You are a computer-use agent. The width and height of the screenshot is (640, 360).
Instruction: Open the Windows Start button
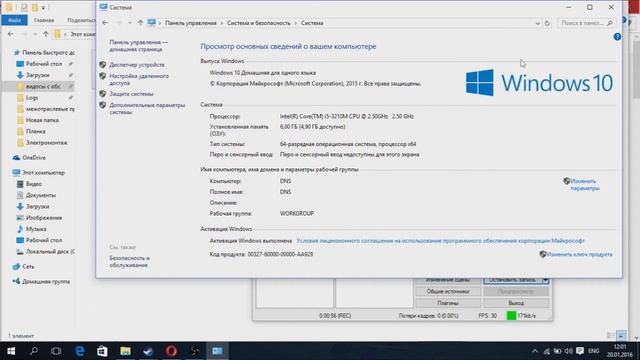point(11,351)
